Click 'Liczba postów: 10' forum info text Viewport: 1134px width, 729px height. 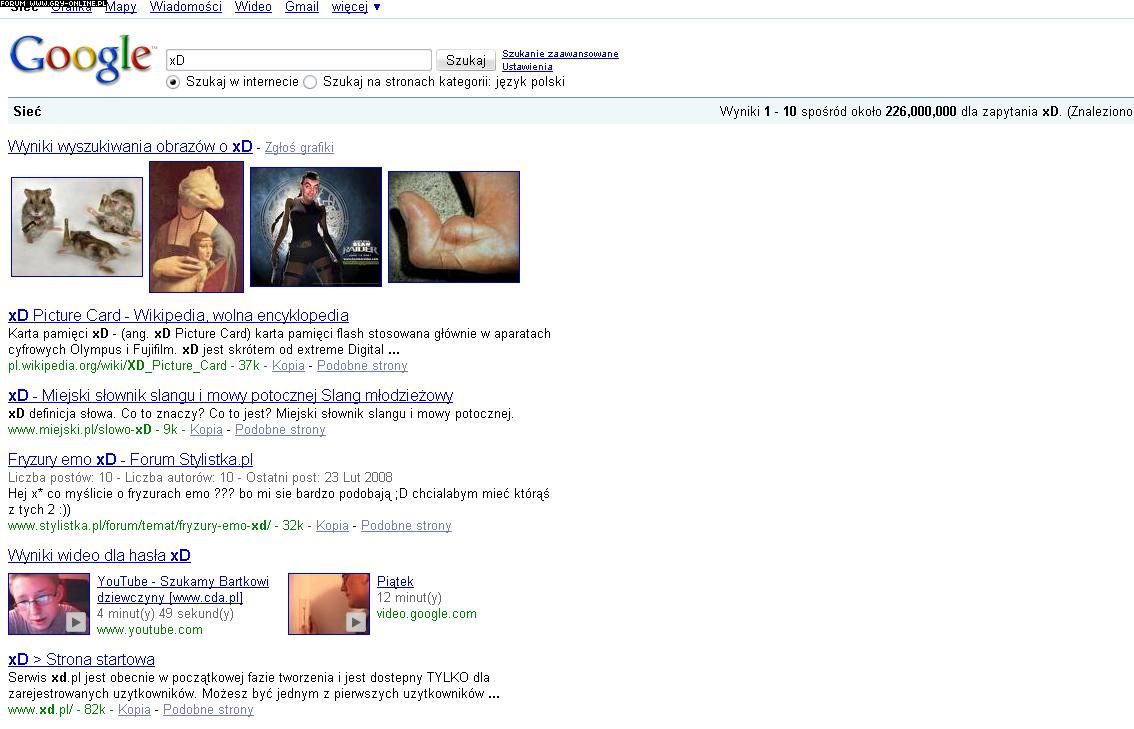[61, 478]
